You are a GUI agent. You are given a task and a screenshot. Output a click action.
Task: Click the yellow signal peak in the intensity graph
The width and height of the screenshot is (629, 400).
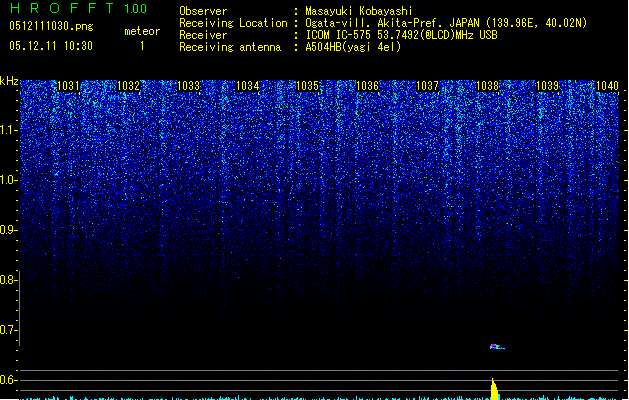click(494, 389)
